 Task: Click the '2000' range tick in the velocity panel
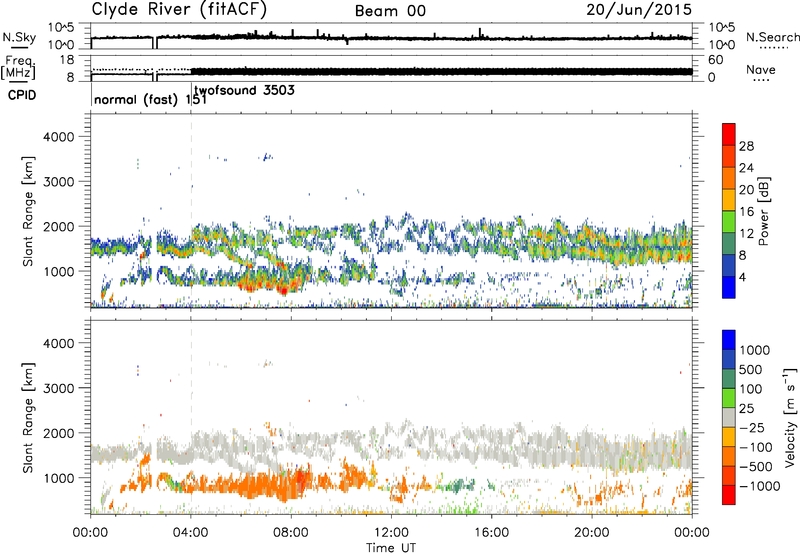pos(58,433)
